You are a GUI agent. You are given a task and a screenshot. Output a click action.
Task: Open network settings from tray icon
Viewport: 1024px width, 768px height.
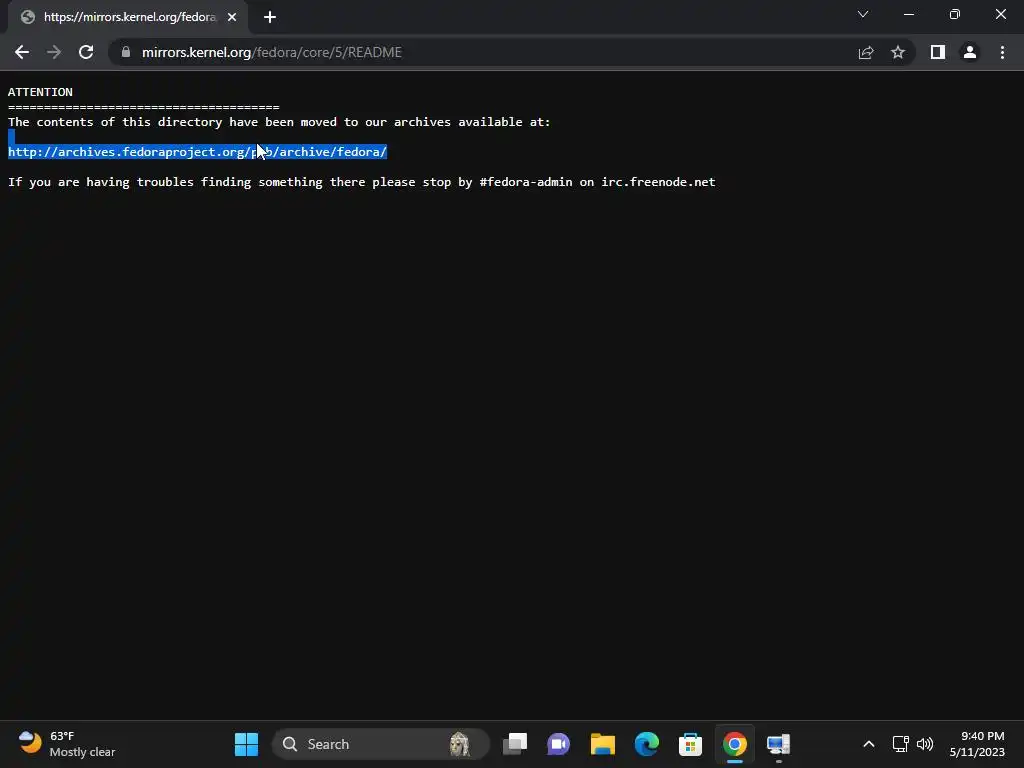pos(901,744)
